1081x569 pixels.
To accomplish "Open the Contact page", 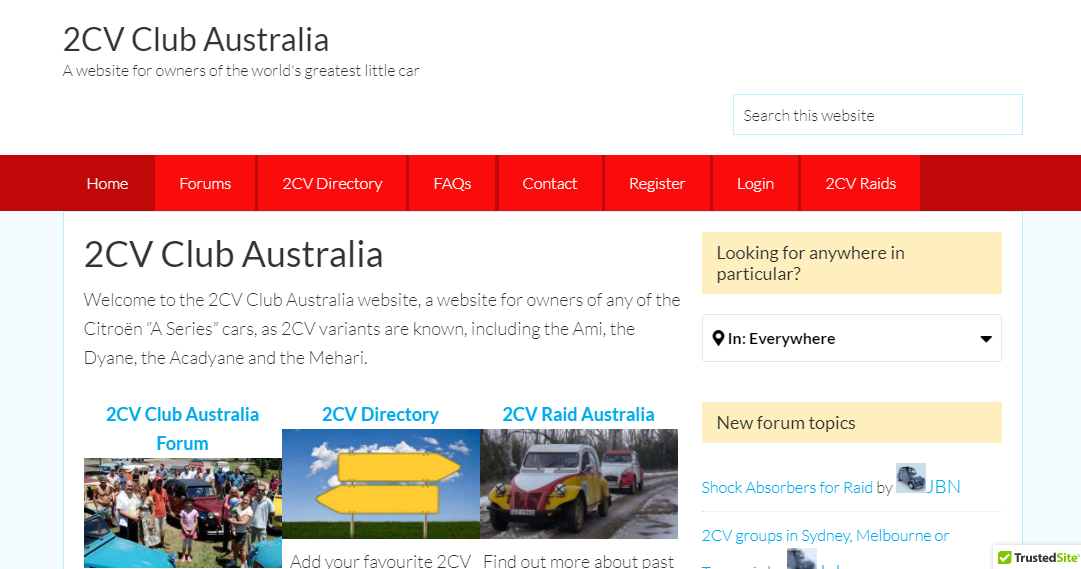I will pos(549,183).
